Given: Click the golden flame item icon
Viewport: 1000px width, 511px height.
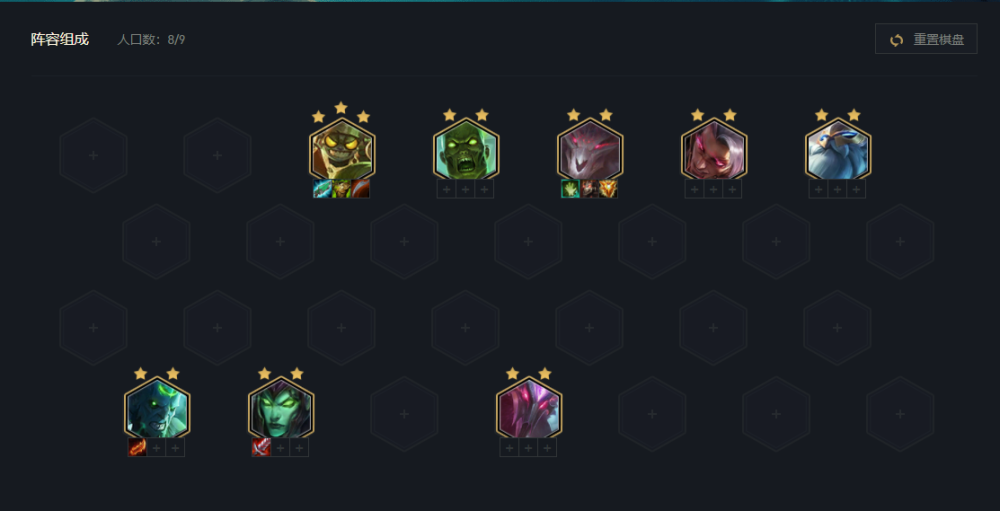Looking at the screenshot, I should [x=608, y=189].
